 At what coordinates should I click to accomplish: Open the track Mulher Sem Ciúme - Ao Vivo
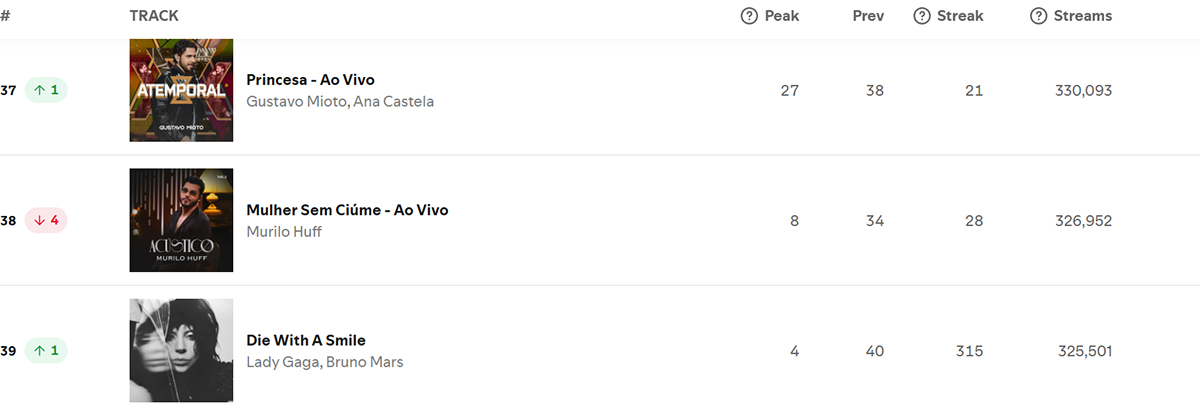point(347,210)
